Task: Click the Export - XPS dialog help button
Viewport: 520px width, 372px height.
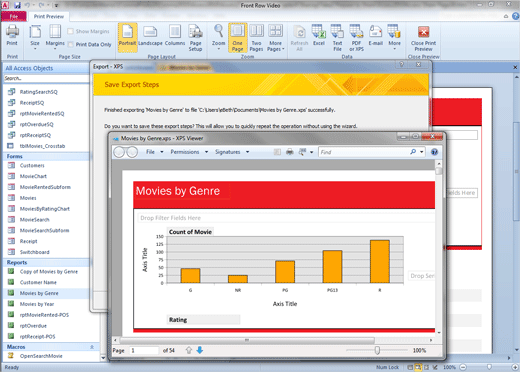Action: coord(402,65)
